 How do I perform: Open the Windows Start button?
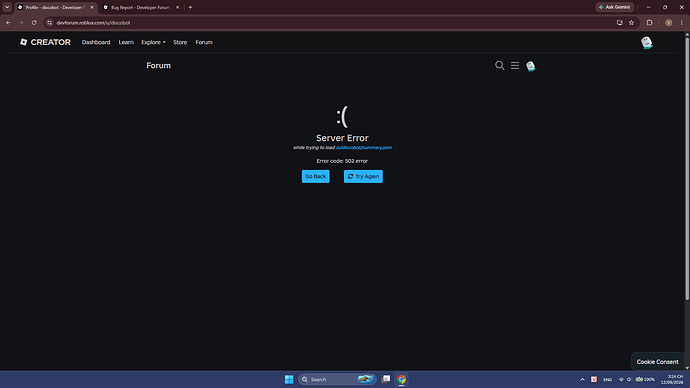click(289, 379)
